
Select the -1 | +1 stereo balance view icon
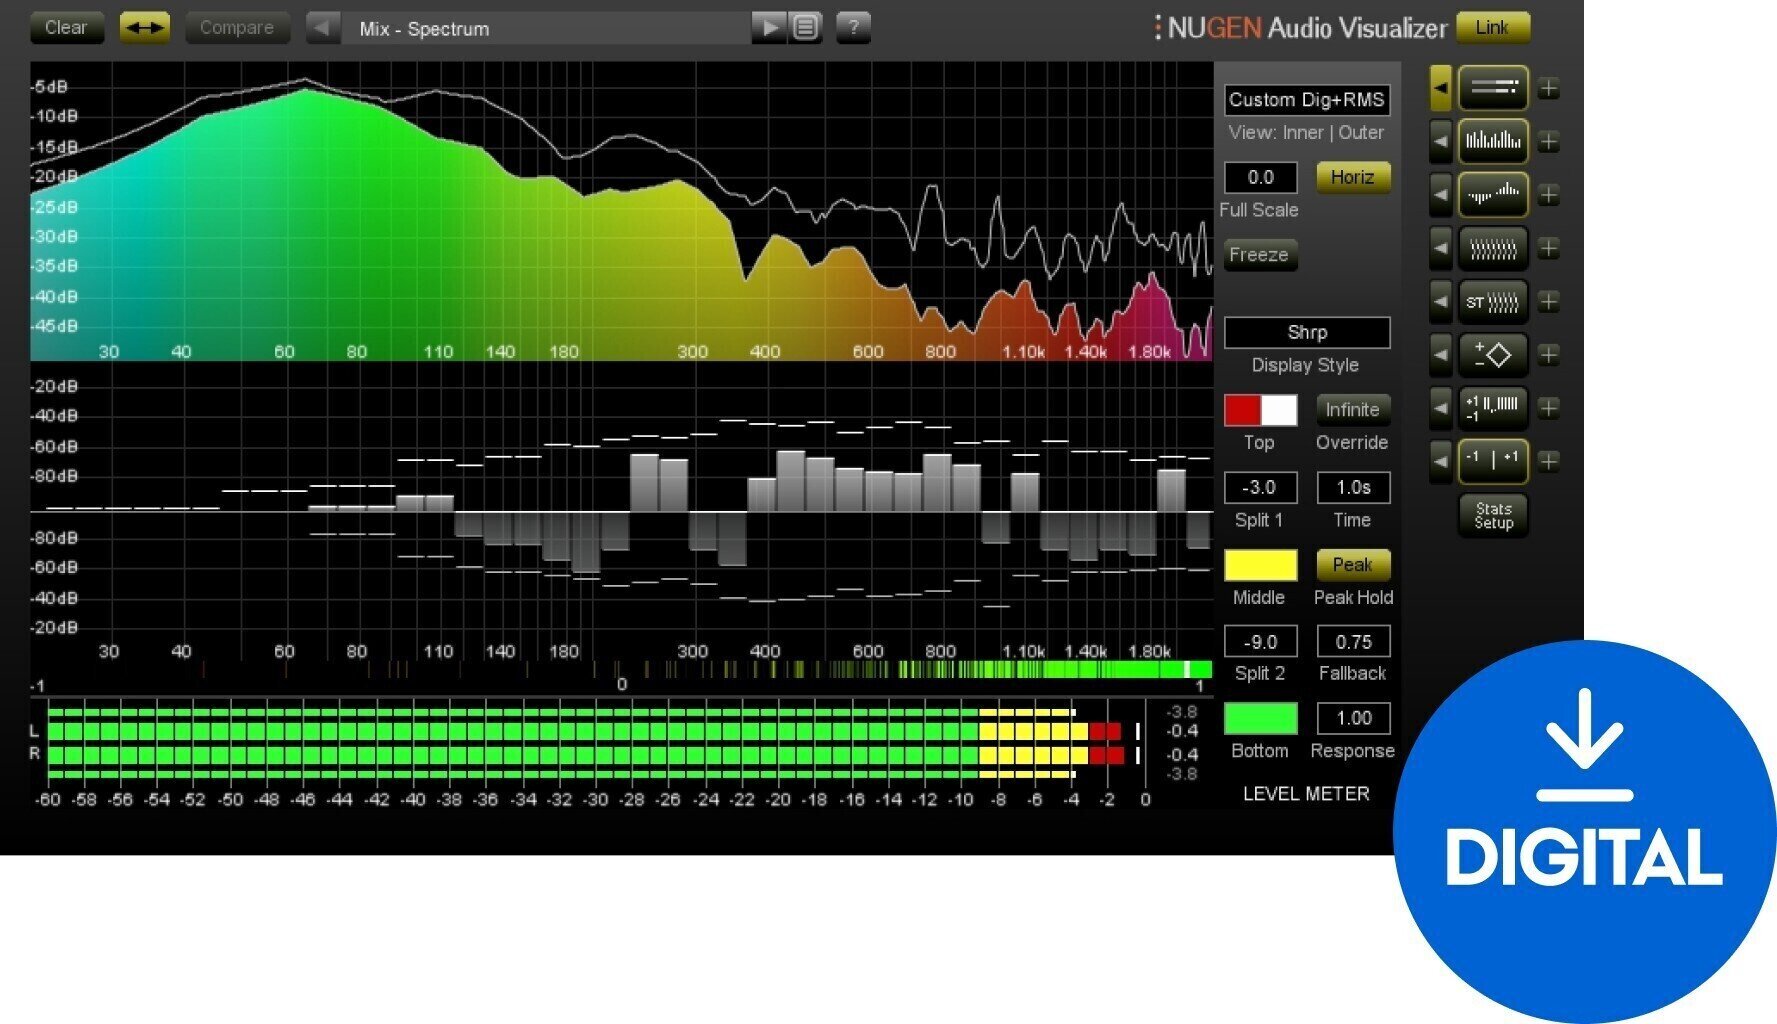coord(1493,461)
